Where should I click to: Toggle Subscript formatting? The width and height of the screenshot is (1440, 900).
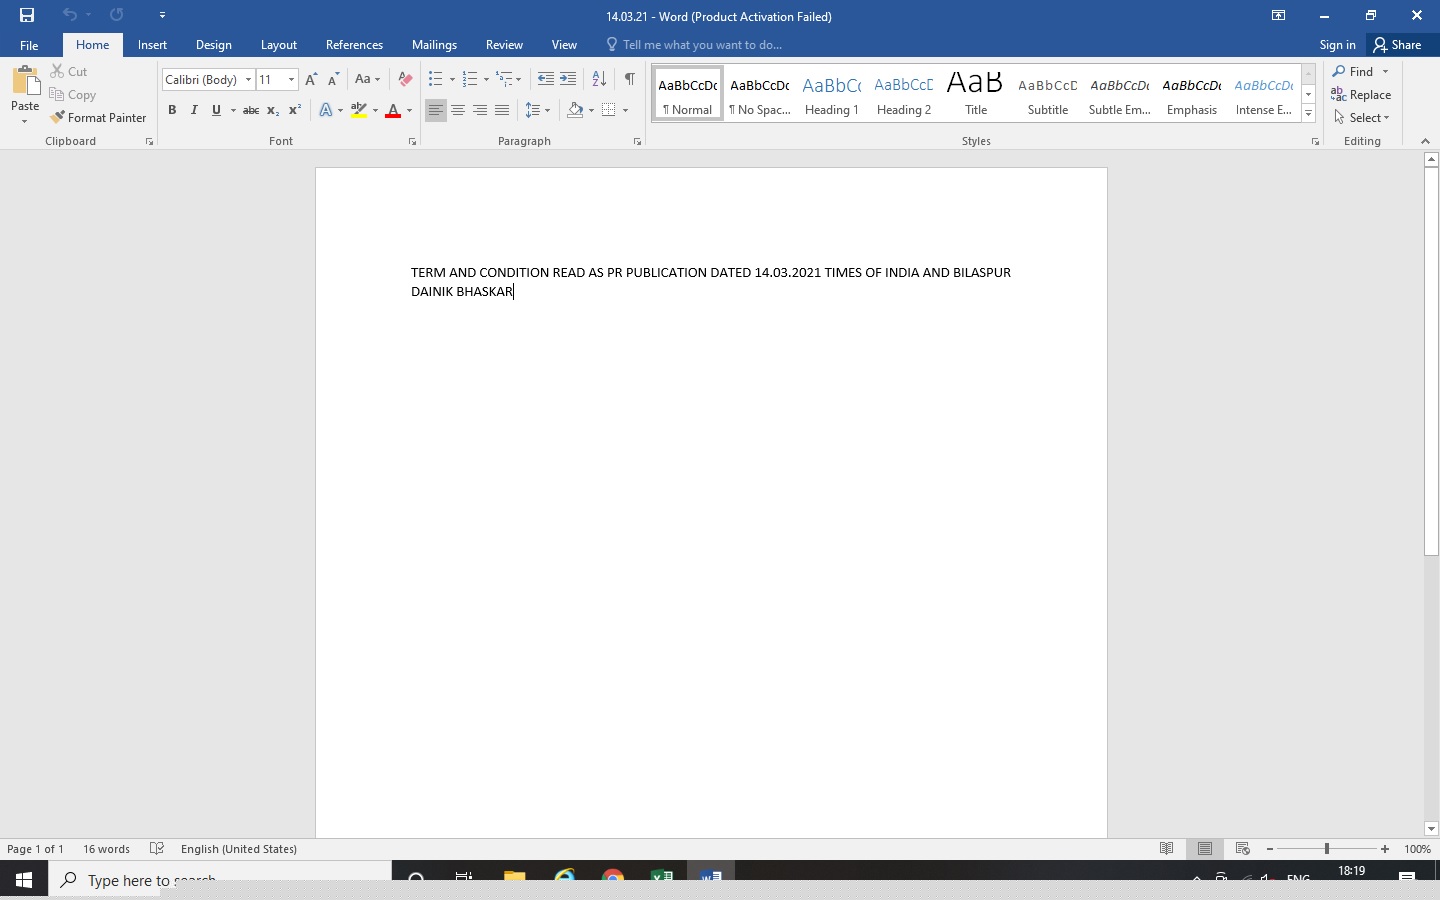[273, 110]
